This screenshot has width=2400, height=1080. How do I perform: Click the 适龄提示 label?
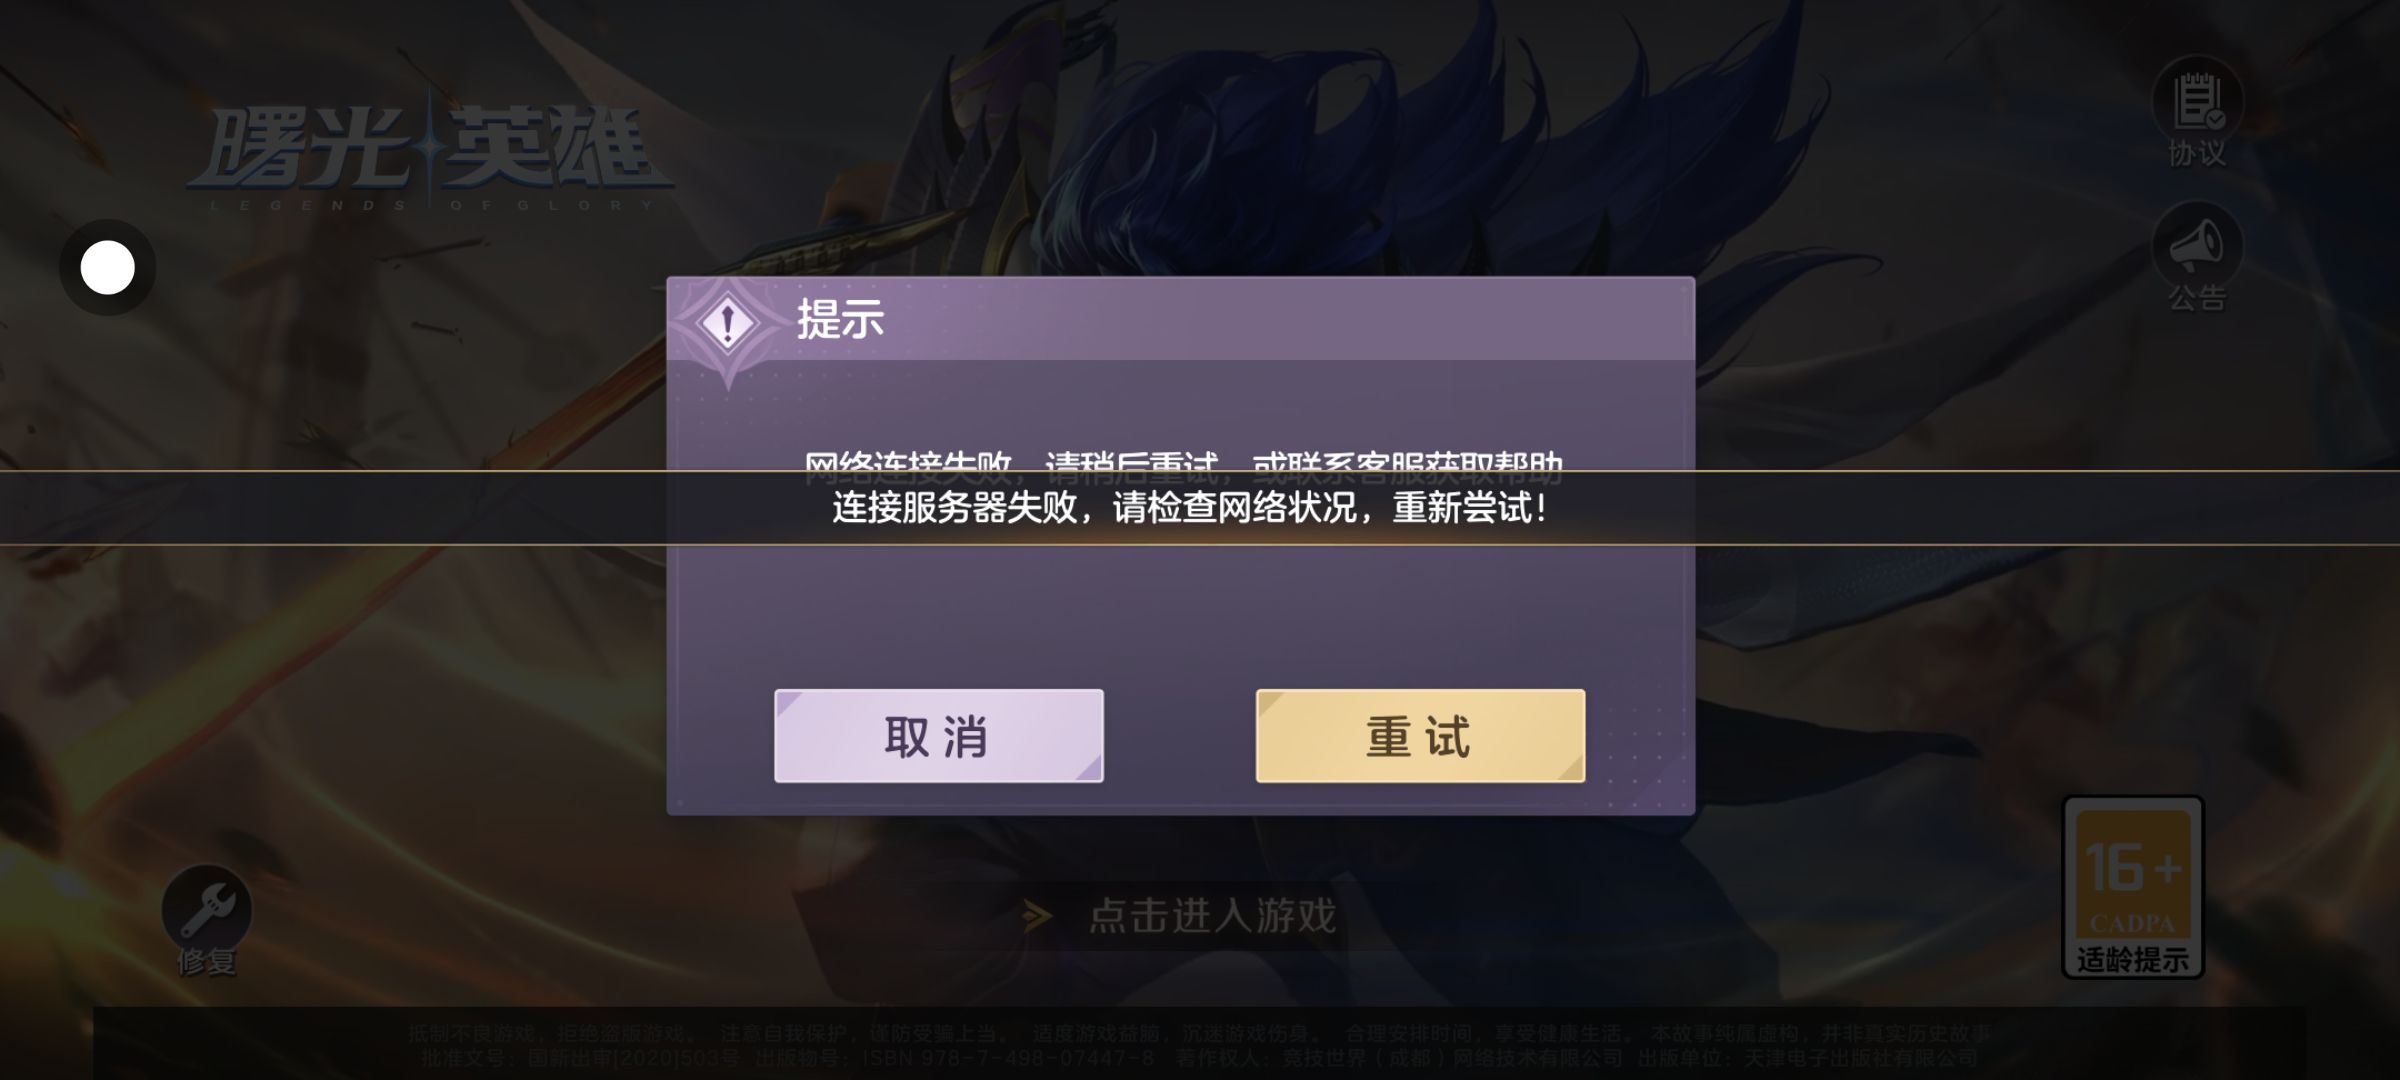(2133, 959)
